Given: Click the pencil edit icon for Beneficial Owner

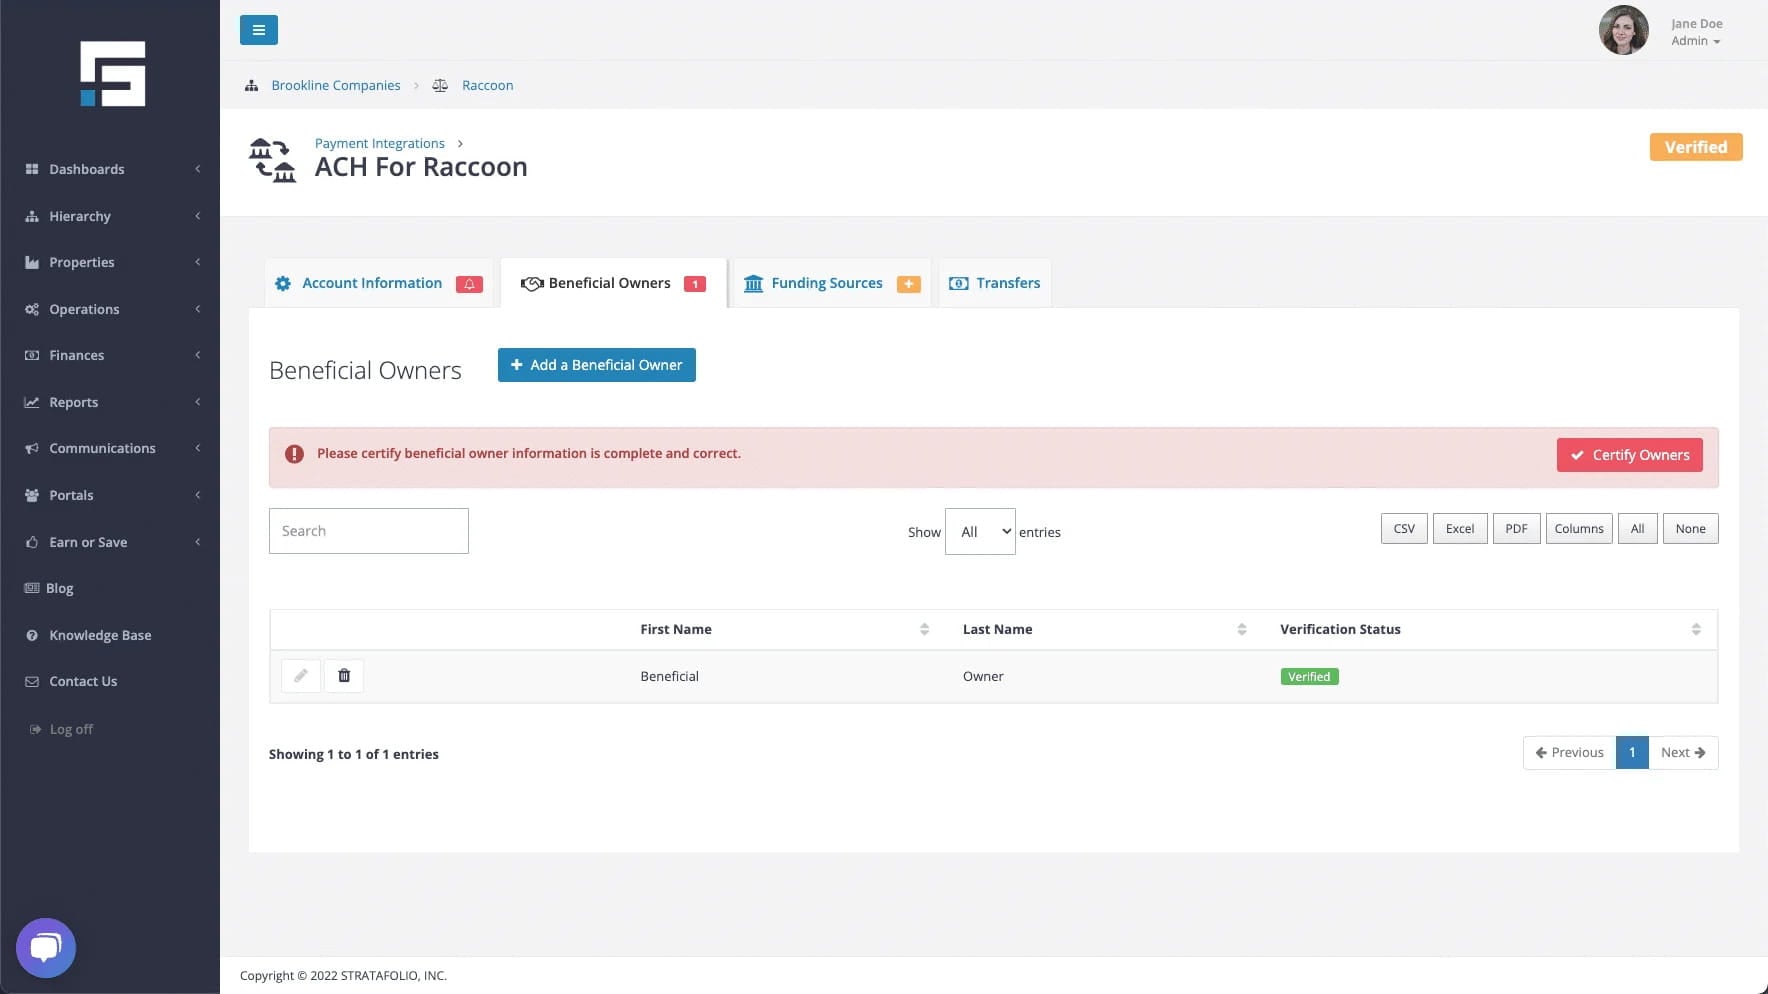Looking at the screenshot, I should click(301, 676).
